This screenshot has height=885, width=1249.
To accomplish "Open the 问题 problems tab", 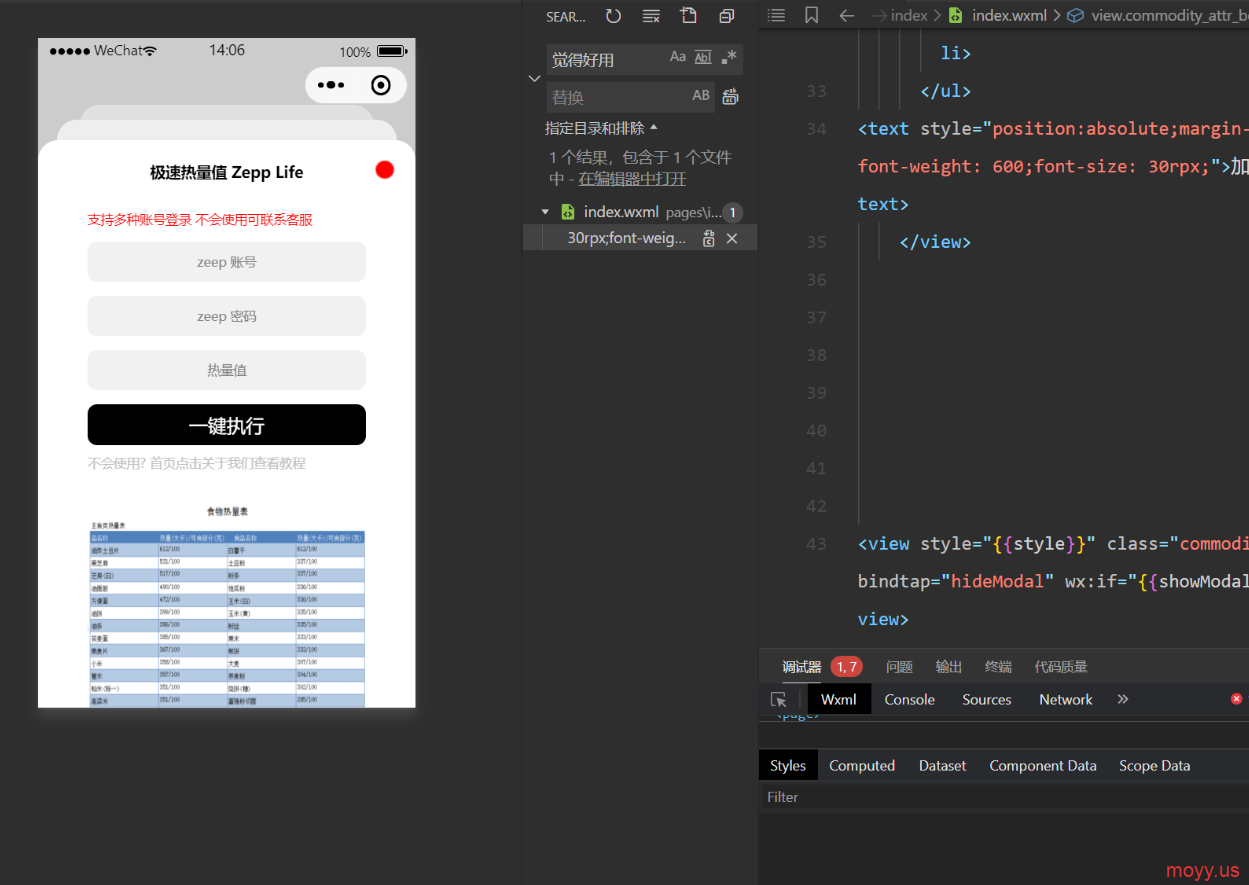I will pyautogui.click(x=899, y=666).
